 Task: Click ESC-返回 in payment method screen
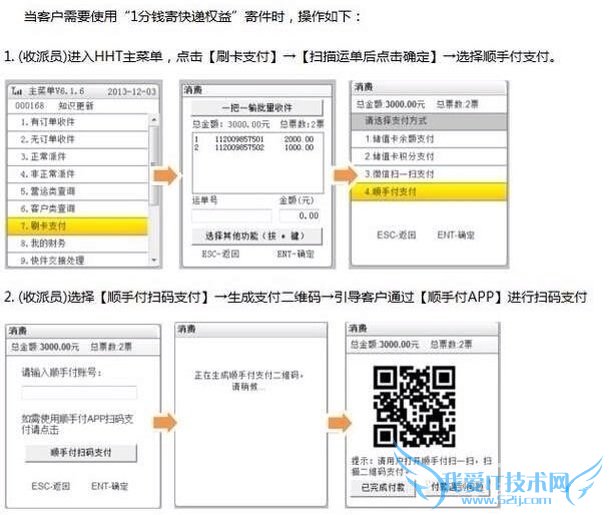point(397,235)
